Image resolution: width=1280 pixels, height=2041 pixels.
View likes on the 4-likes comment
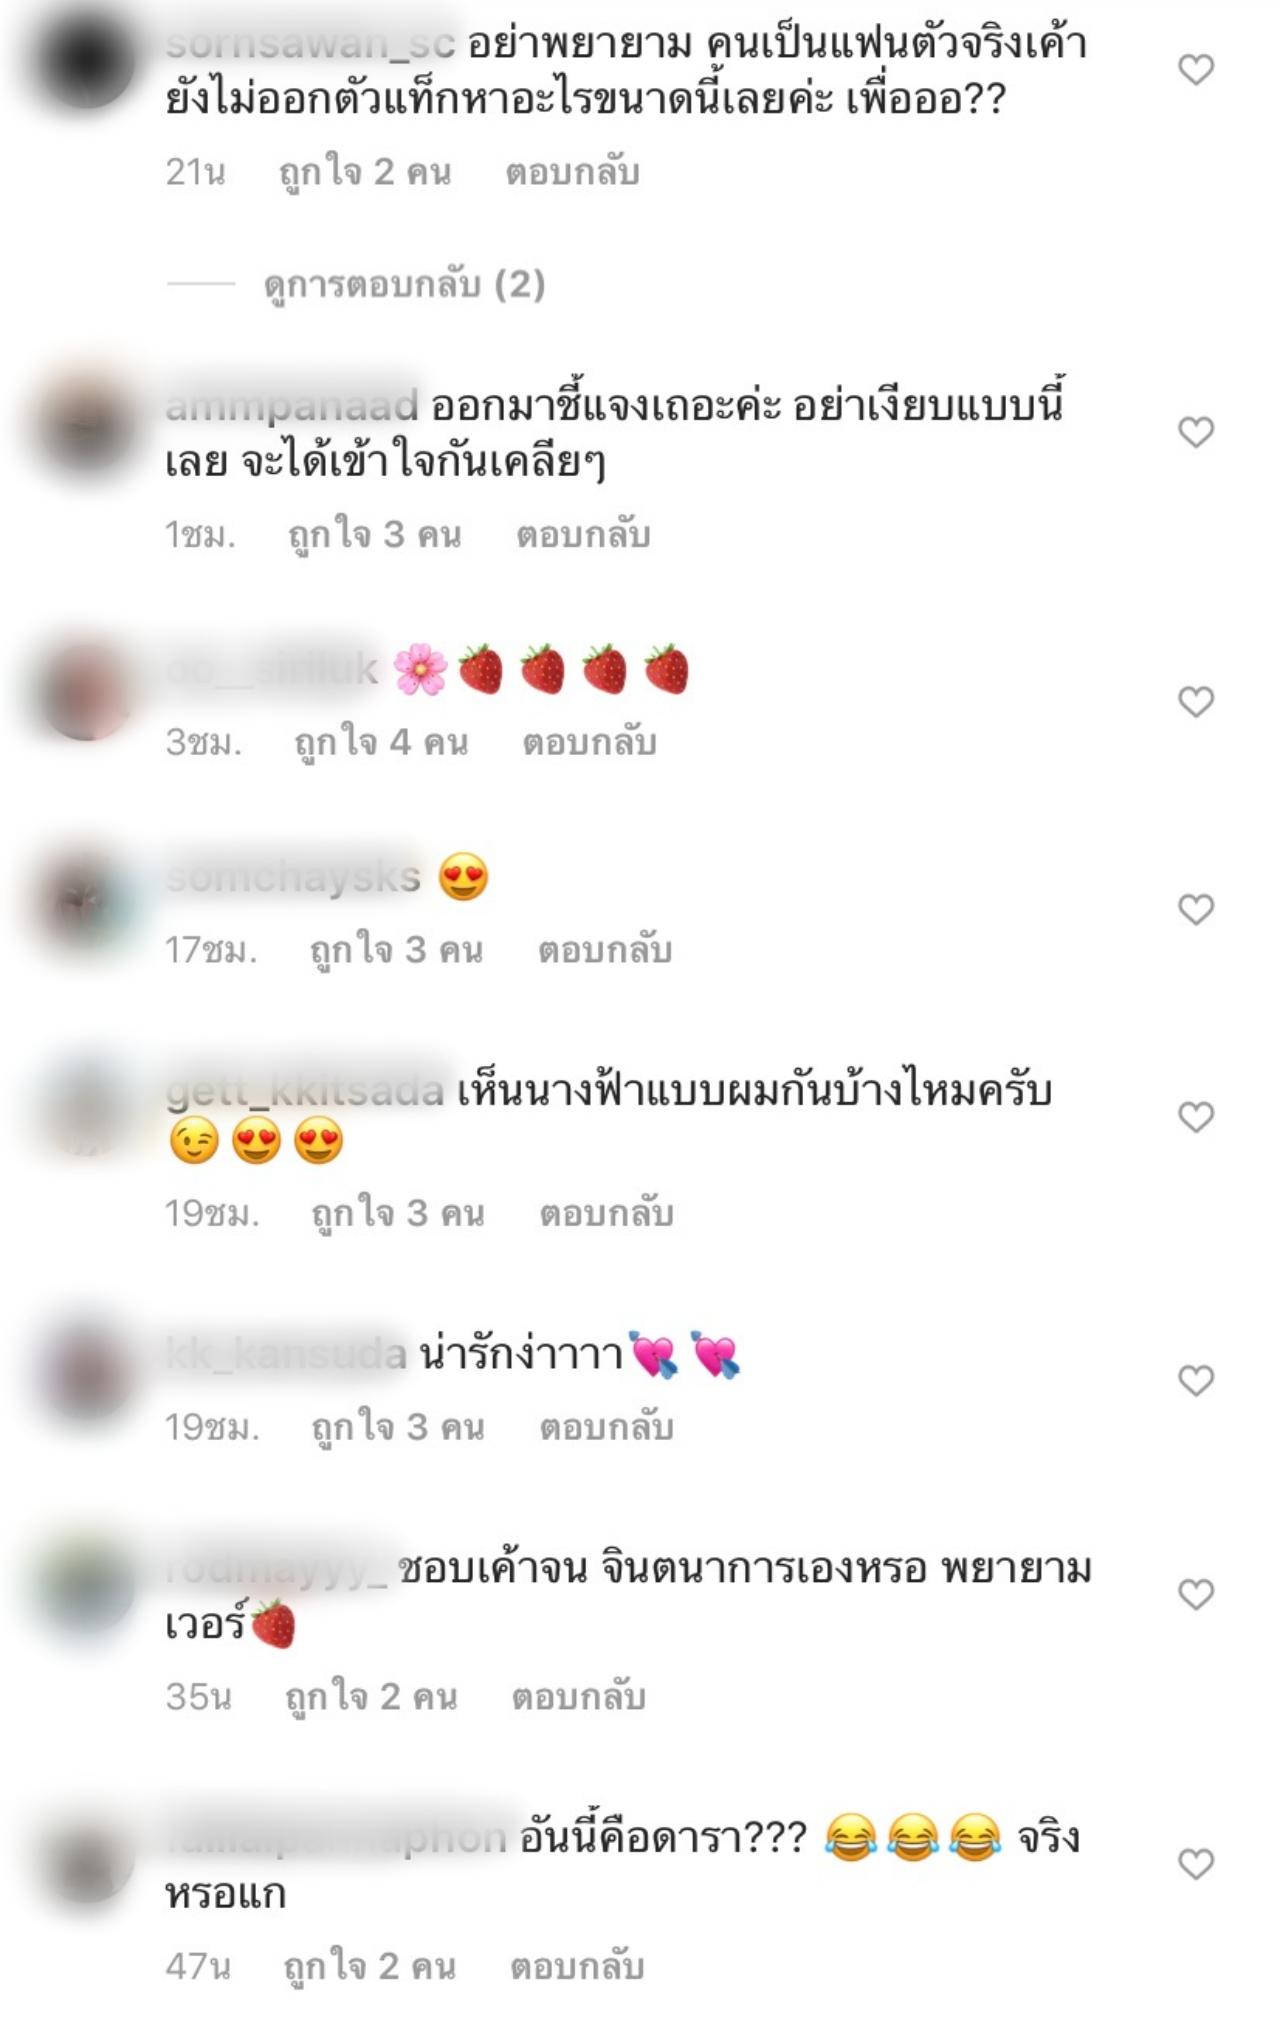pyautogui.click(x=381, y=742)
